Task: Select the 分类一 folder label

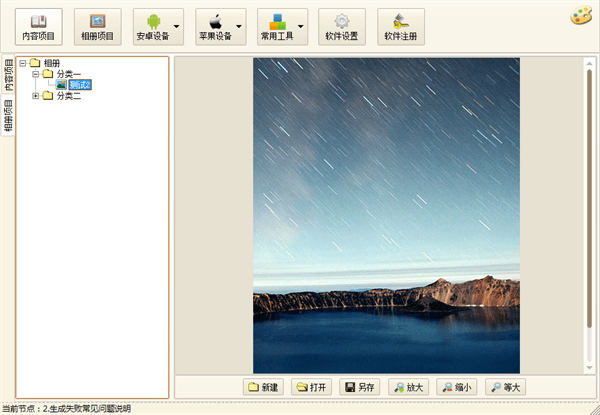Action: point(69,74)
